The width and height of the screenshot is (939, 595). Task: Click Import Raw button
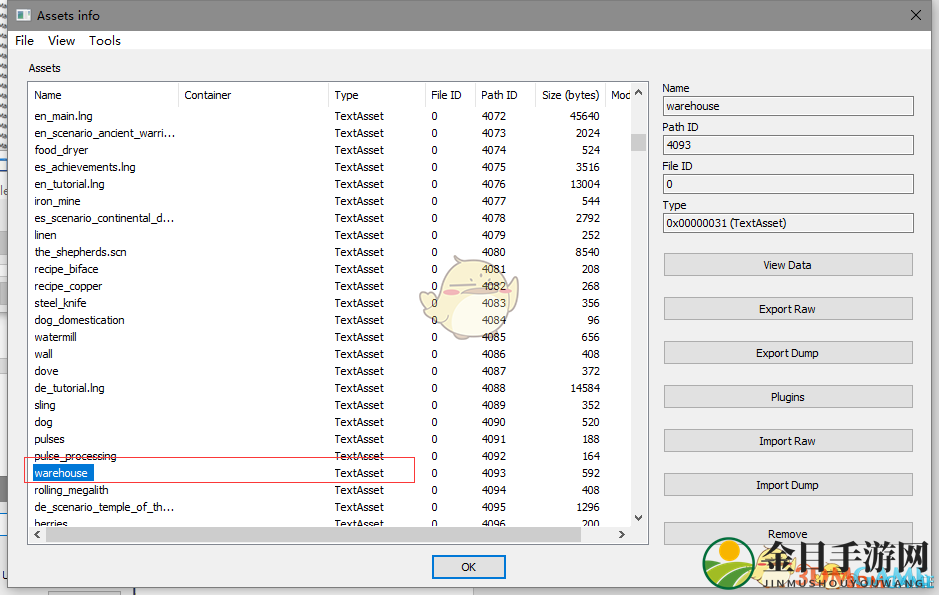pos(787,441)
